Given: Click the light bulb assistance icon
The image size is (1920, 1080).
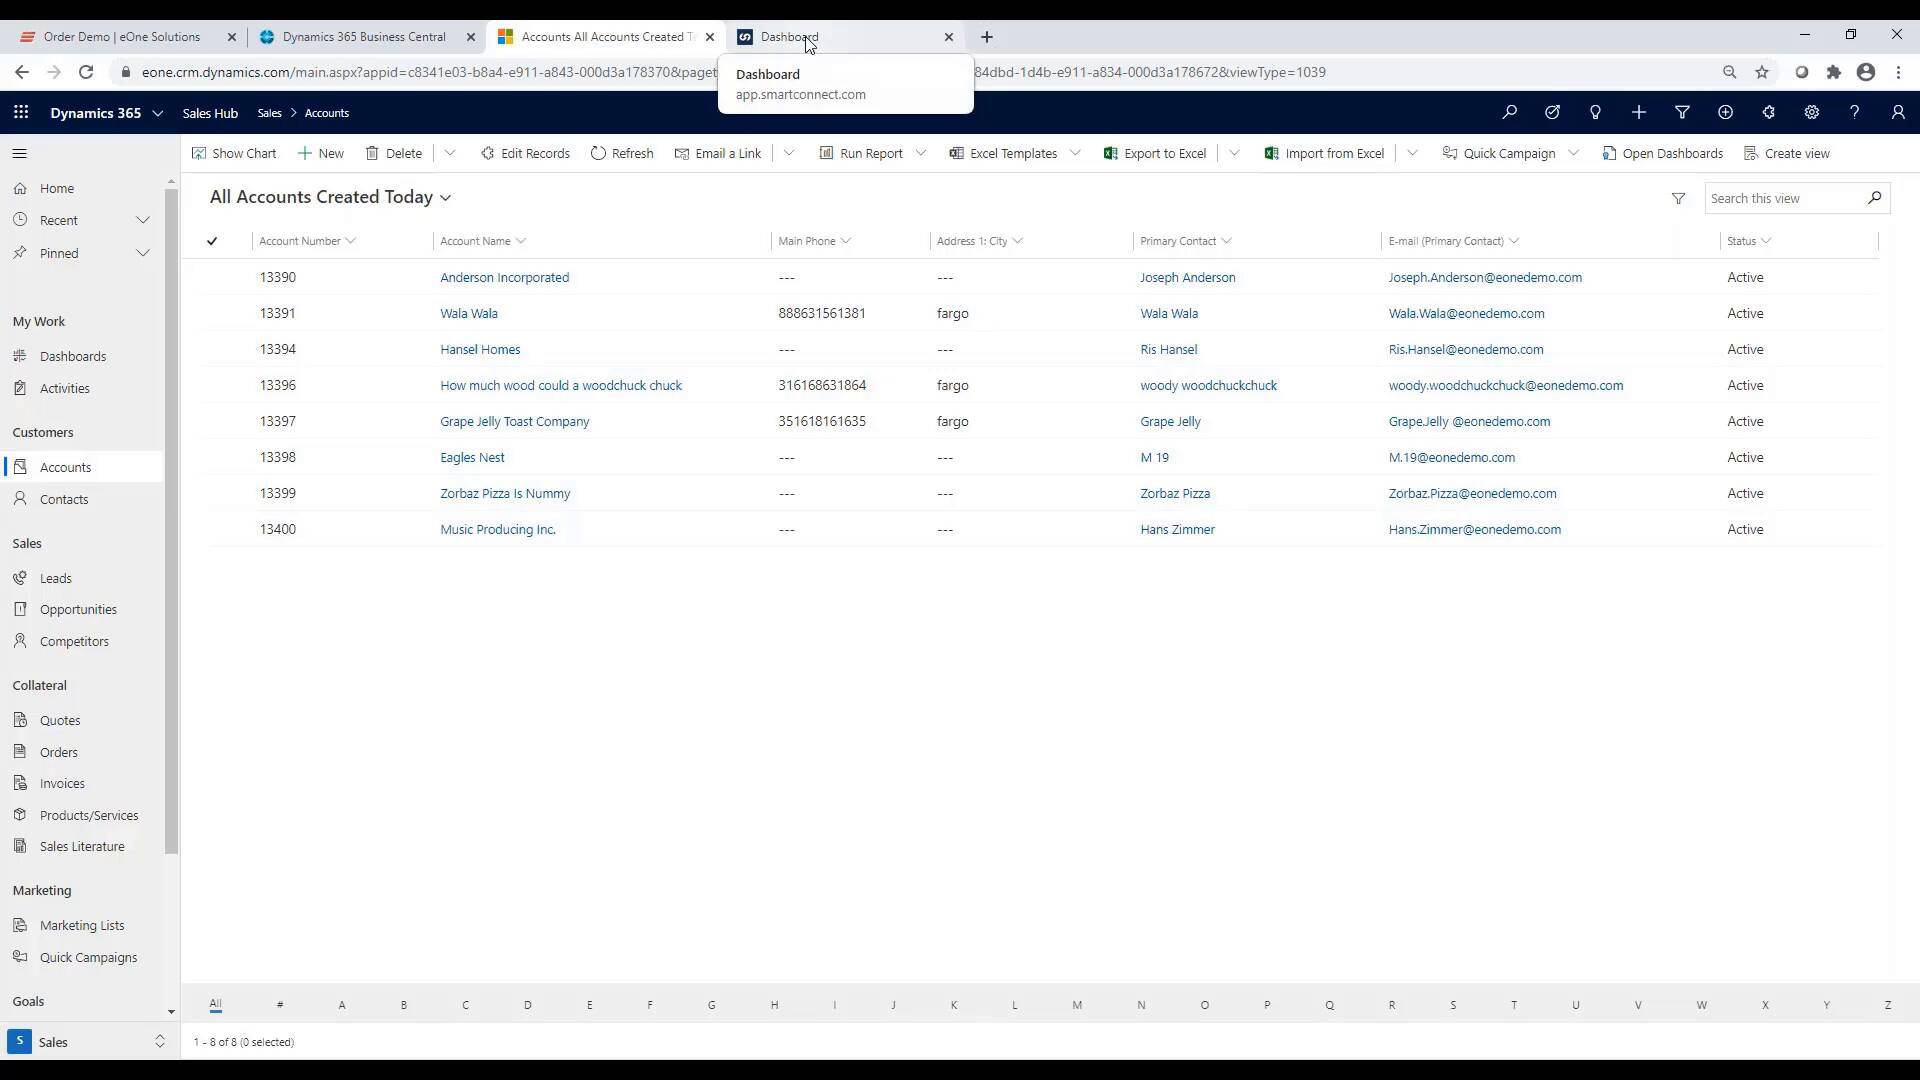Looking at the screenshot, I should tap(1596, 112).
